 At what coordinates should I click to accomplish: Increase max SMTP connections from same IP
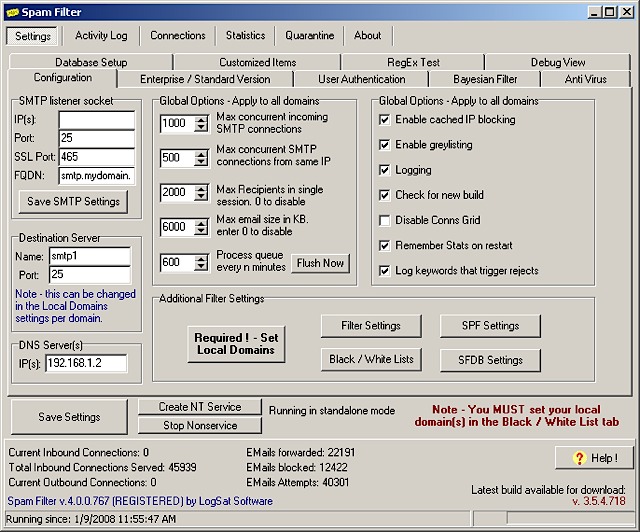pyautogui.click(x=201, y=154)
